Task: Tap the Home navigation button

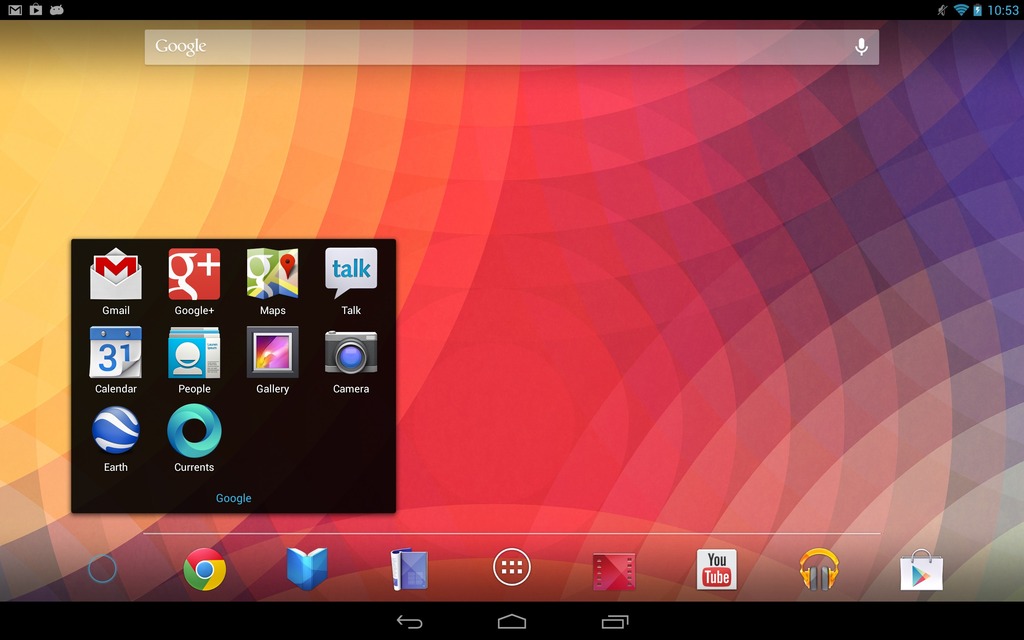Action: click(512, 621)
